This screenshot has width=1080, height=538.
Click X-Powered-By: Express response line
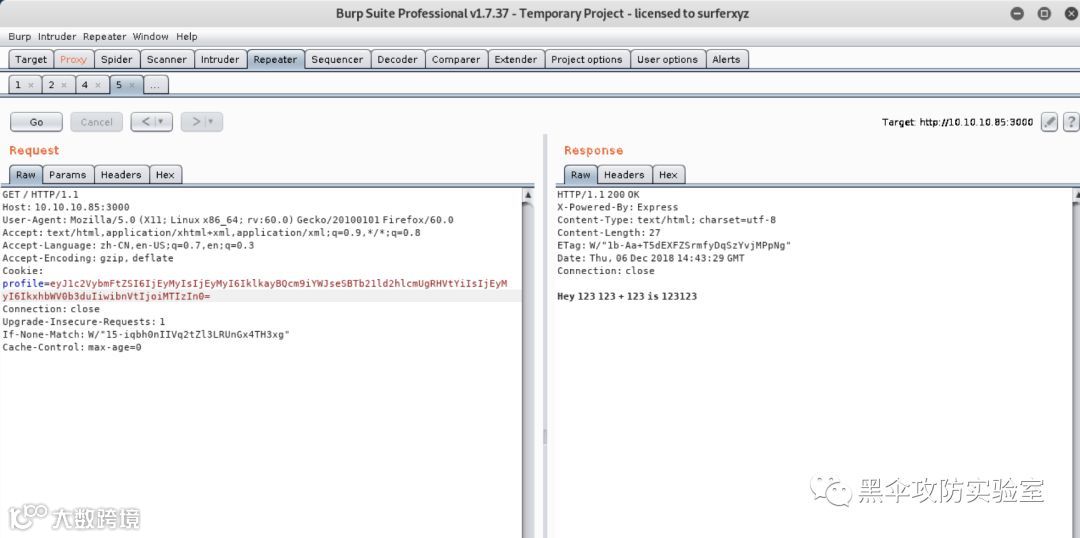click(x=617, y=207)
